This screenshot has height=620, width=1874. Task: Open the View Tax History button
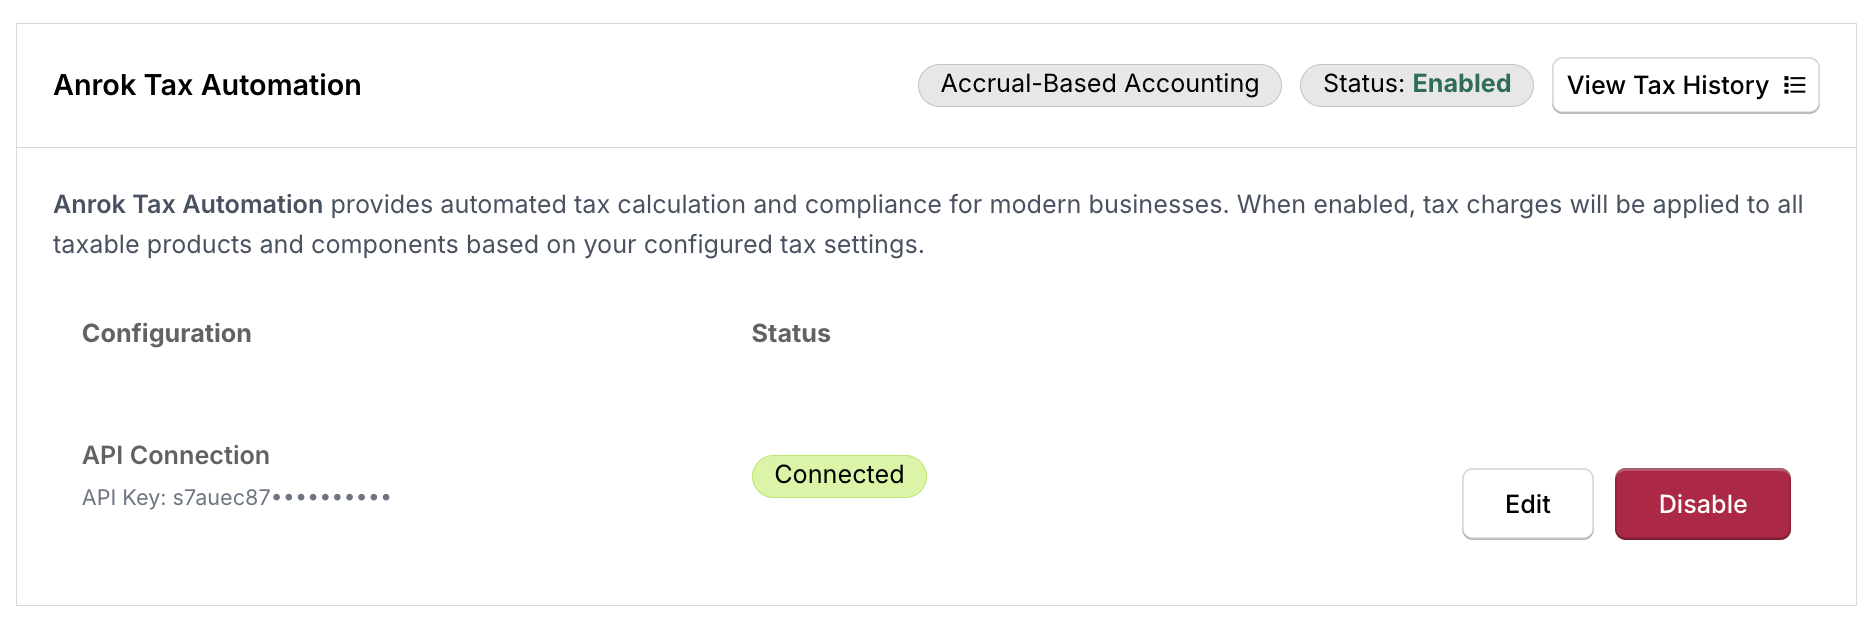pos(1684,85)
